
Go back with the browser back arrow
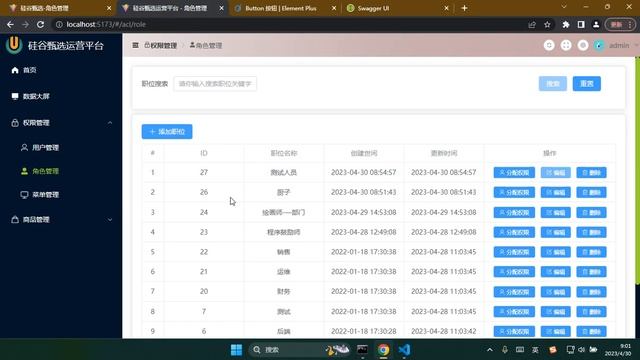point(10,24)
